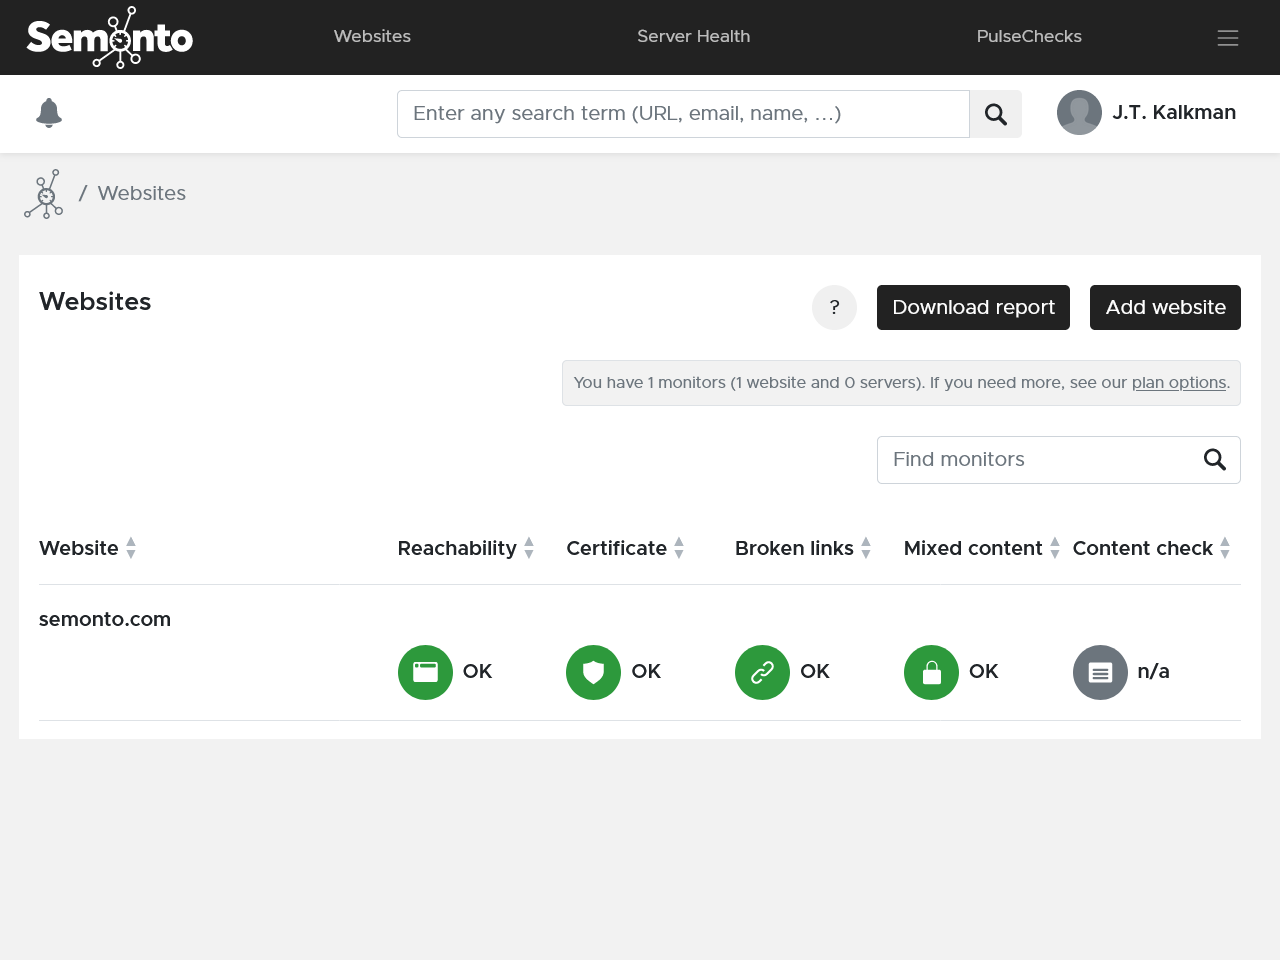Image resolution: width=1280 pixels, height=960 pixels.
Task: Focus the global search term field
Action: coord(683,114)
